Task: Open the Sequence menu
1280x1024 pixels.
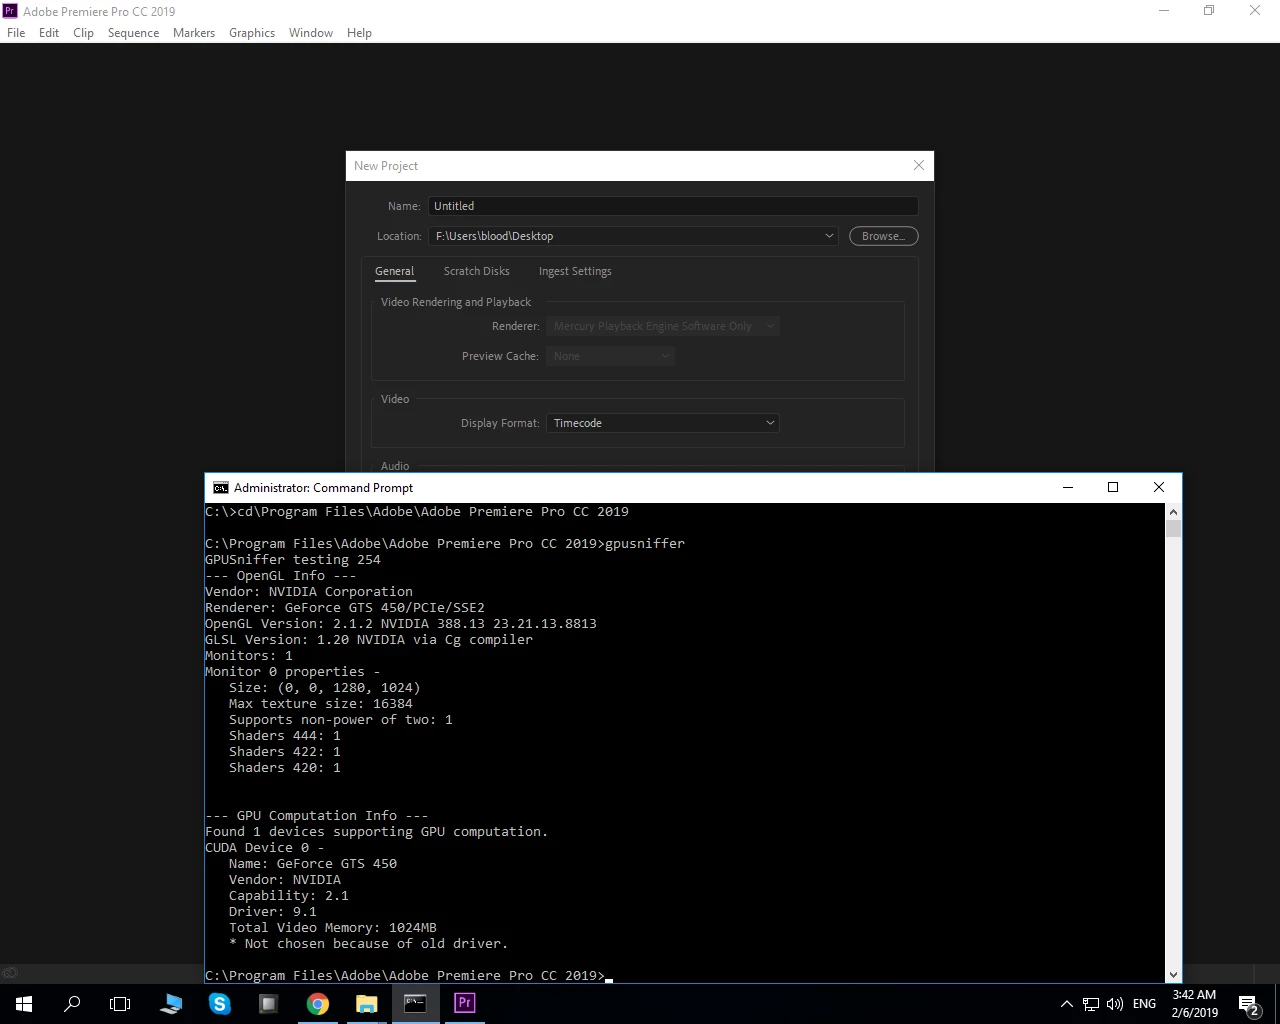Action: pos(133,33)
